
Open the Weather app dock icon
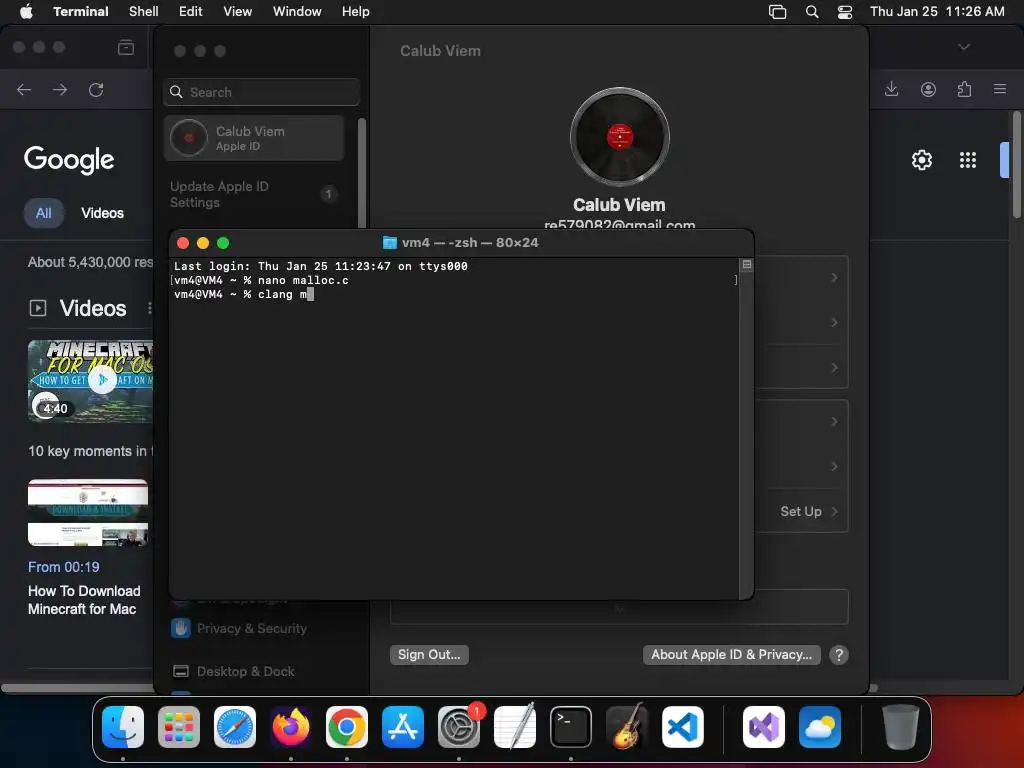point(820,727)
